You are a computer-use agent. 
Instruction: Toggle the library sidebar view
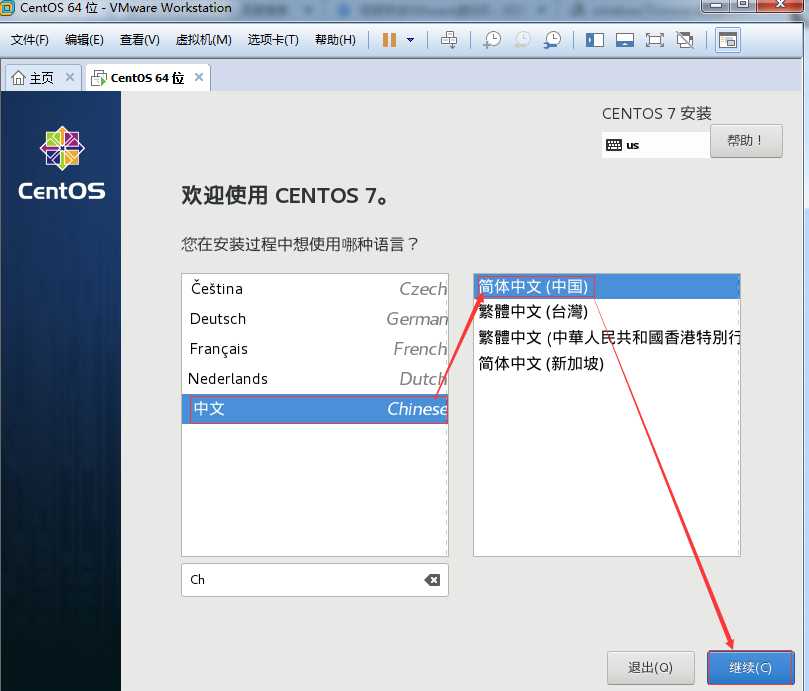click(595, 40)
